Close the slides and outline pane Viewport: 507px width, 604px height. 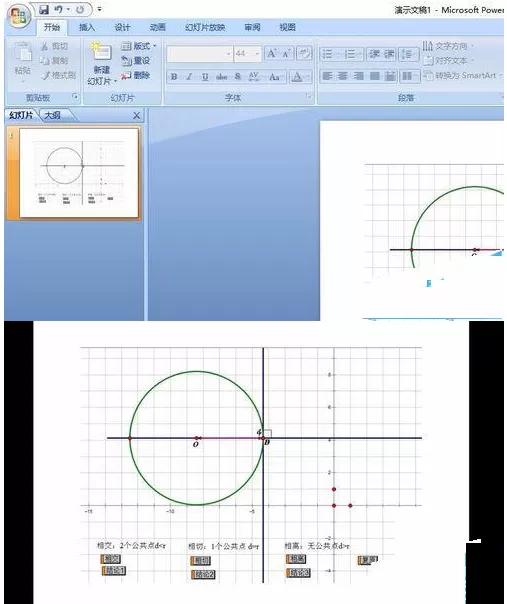click(x=136, y=116)
